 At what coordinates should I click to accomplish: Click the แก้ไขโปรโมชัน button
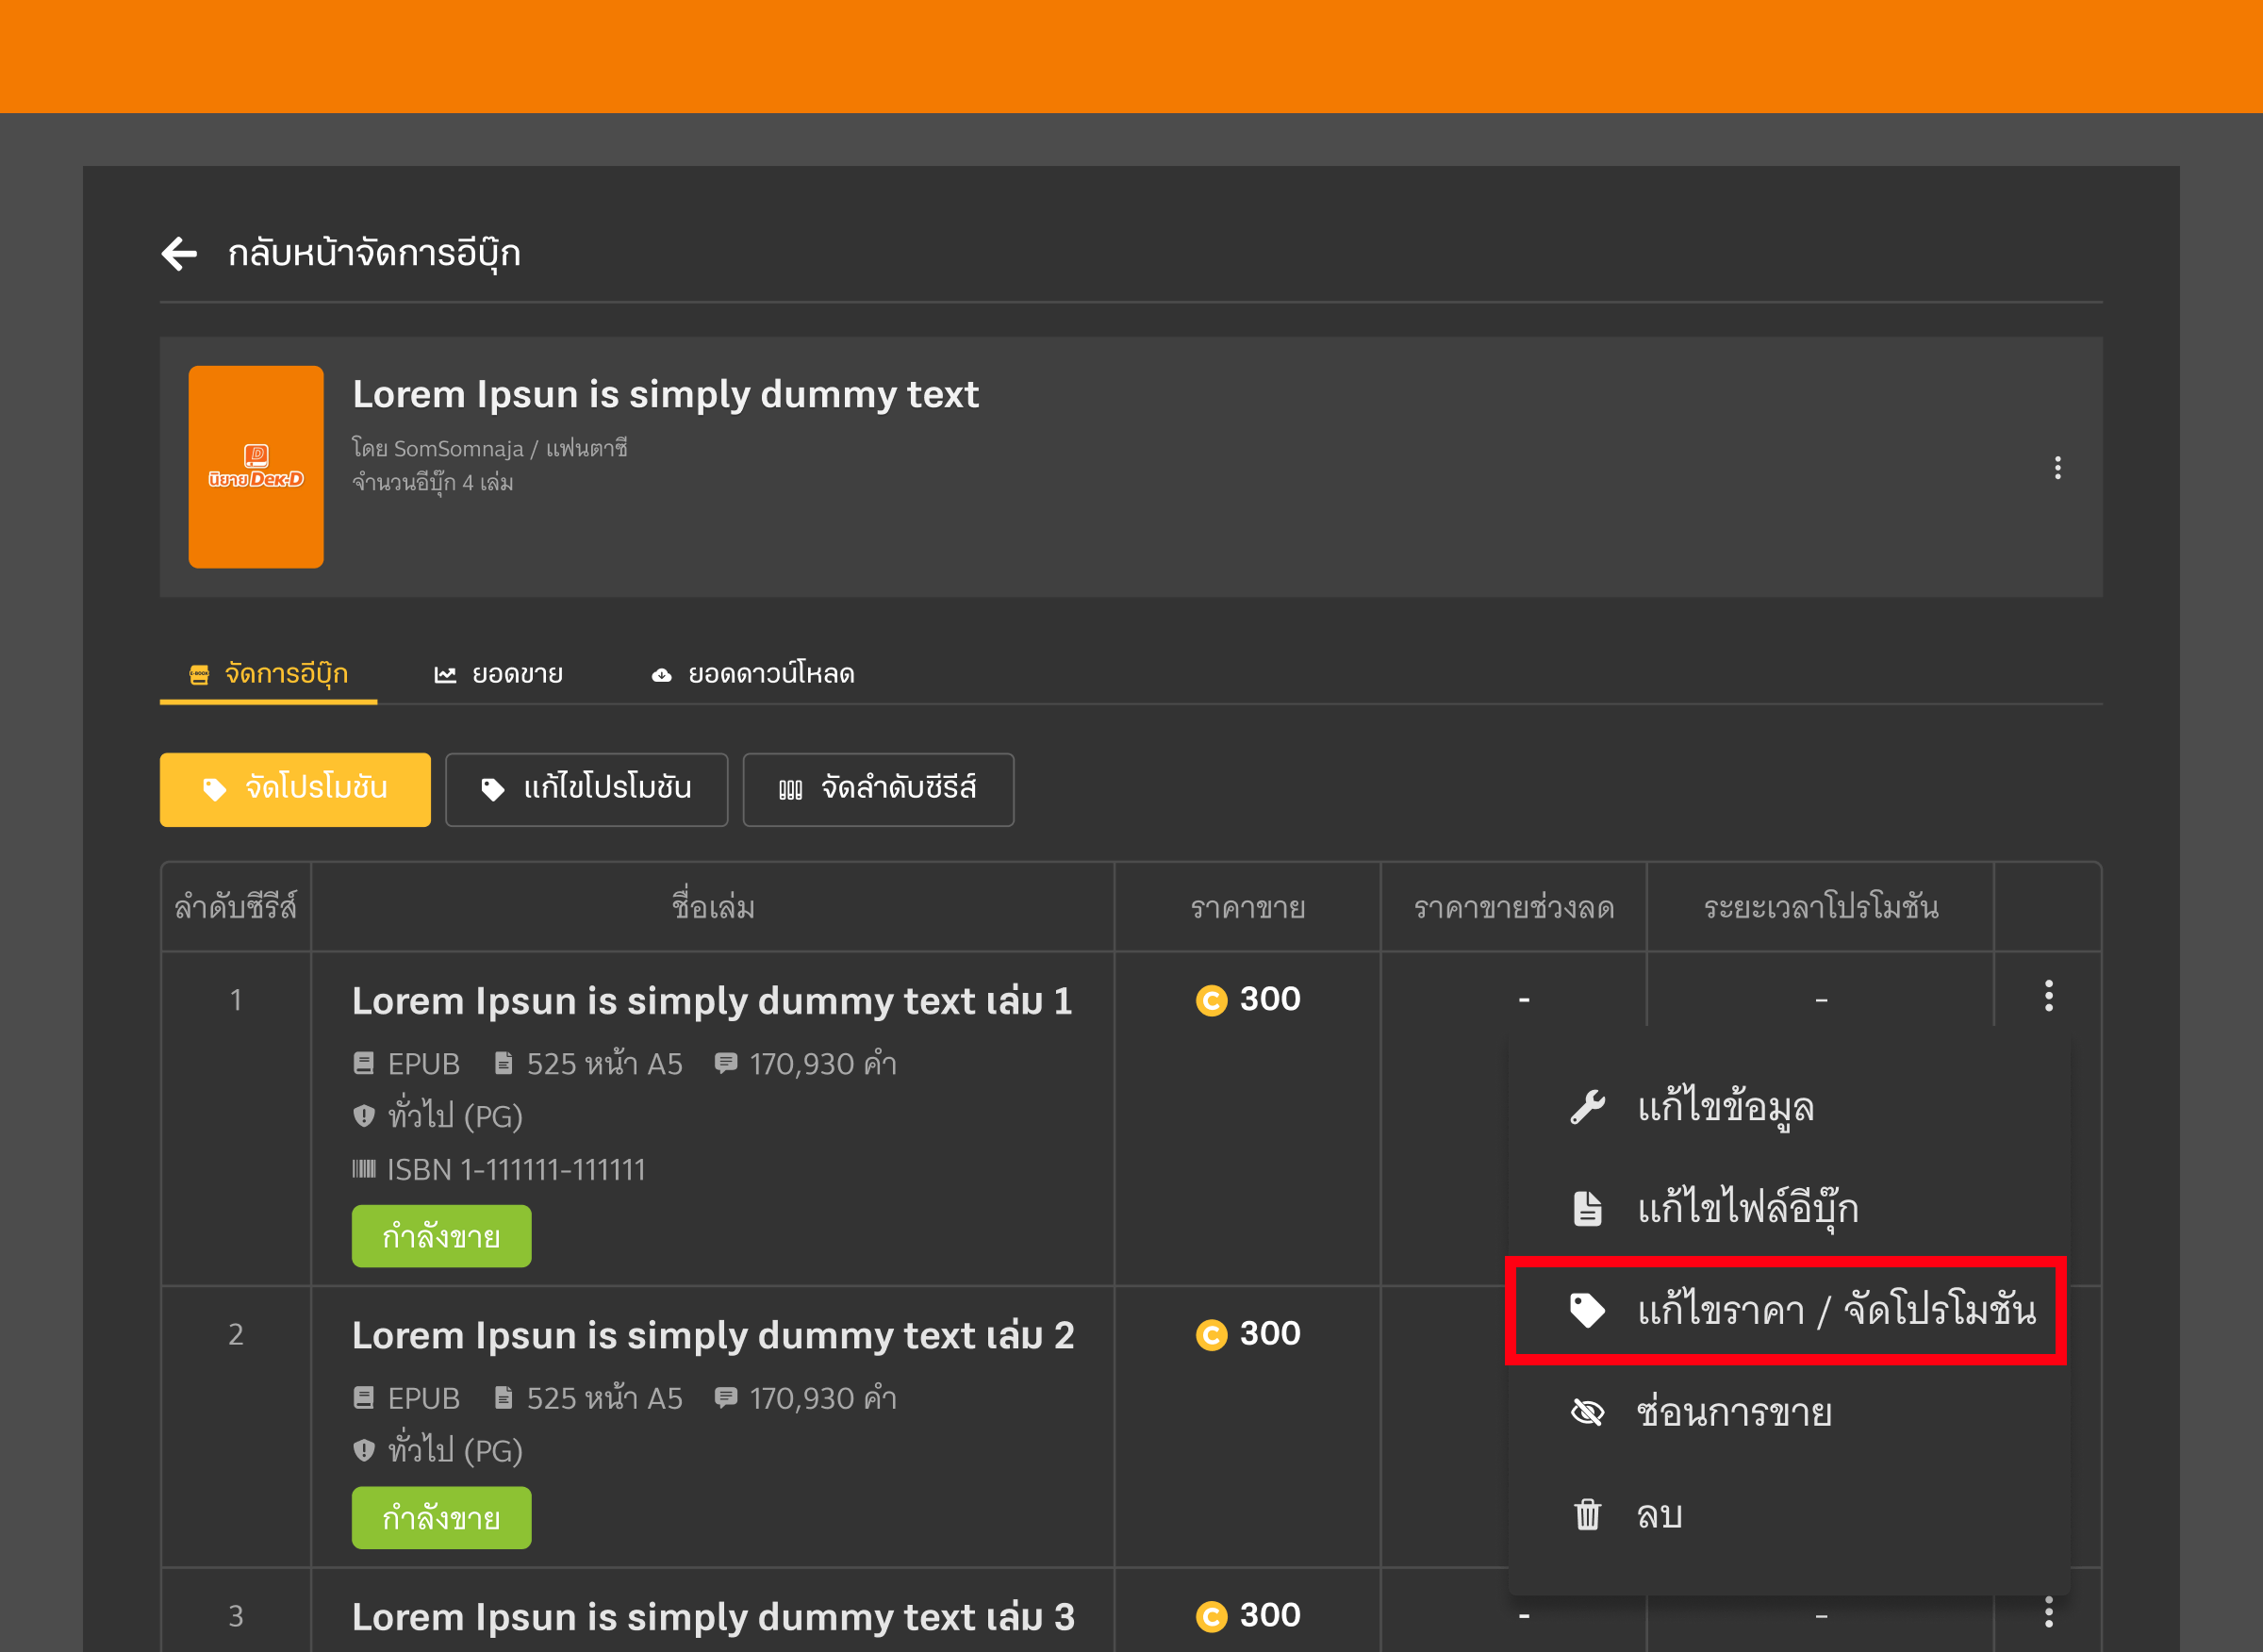[586, 789]
